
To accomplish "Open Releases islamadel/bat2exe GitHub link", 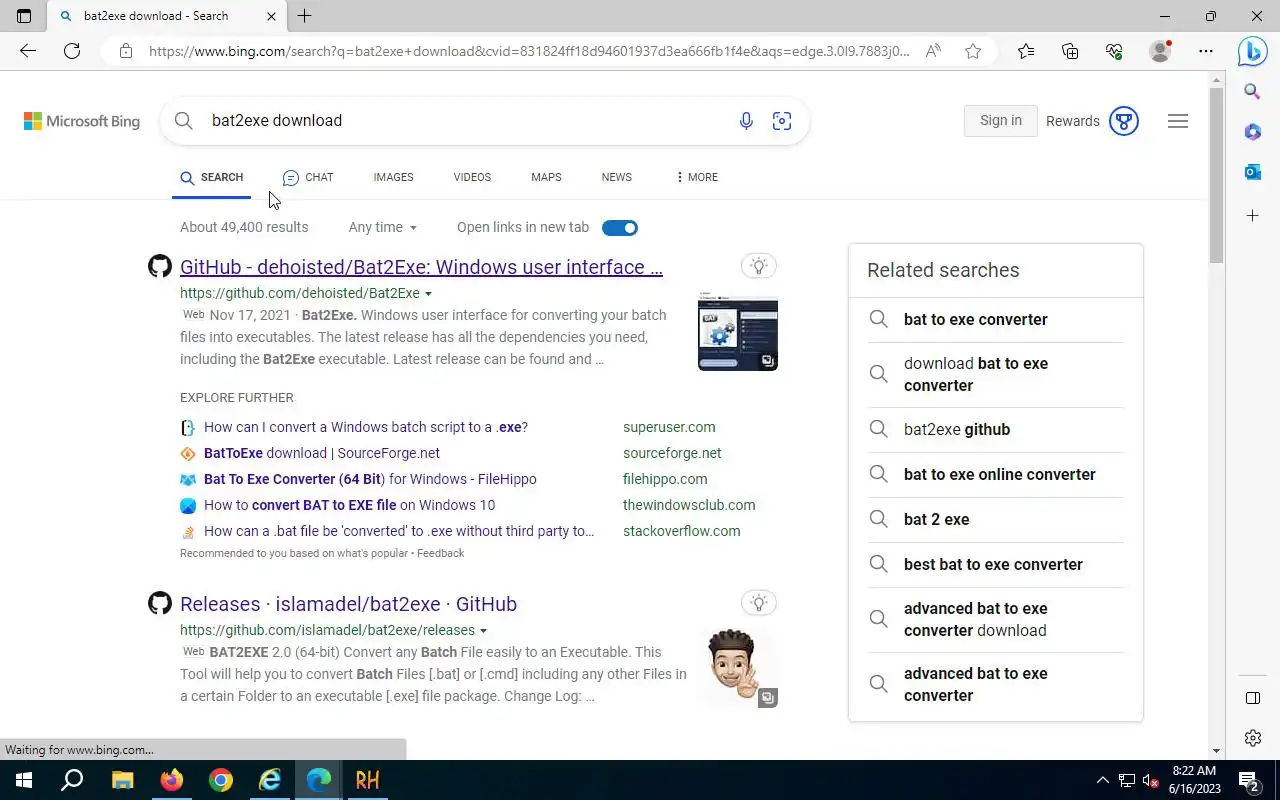I will pos(348,604).
